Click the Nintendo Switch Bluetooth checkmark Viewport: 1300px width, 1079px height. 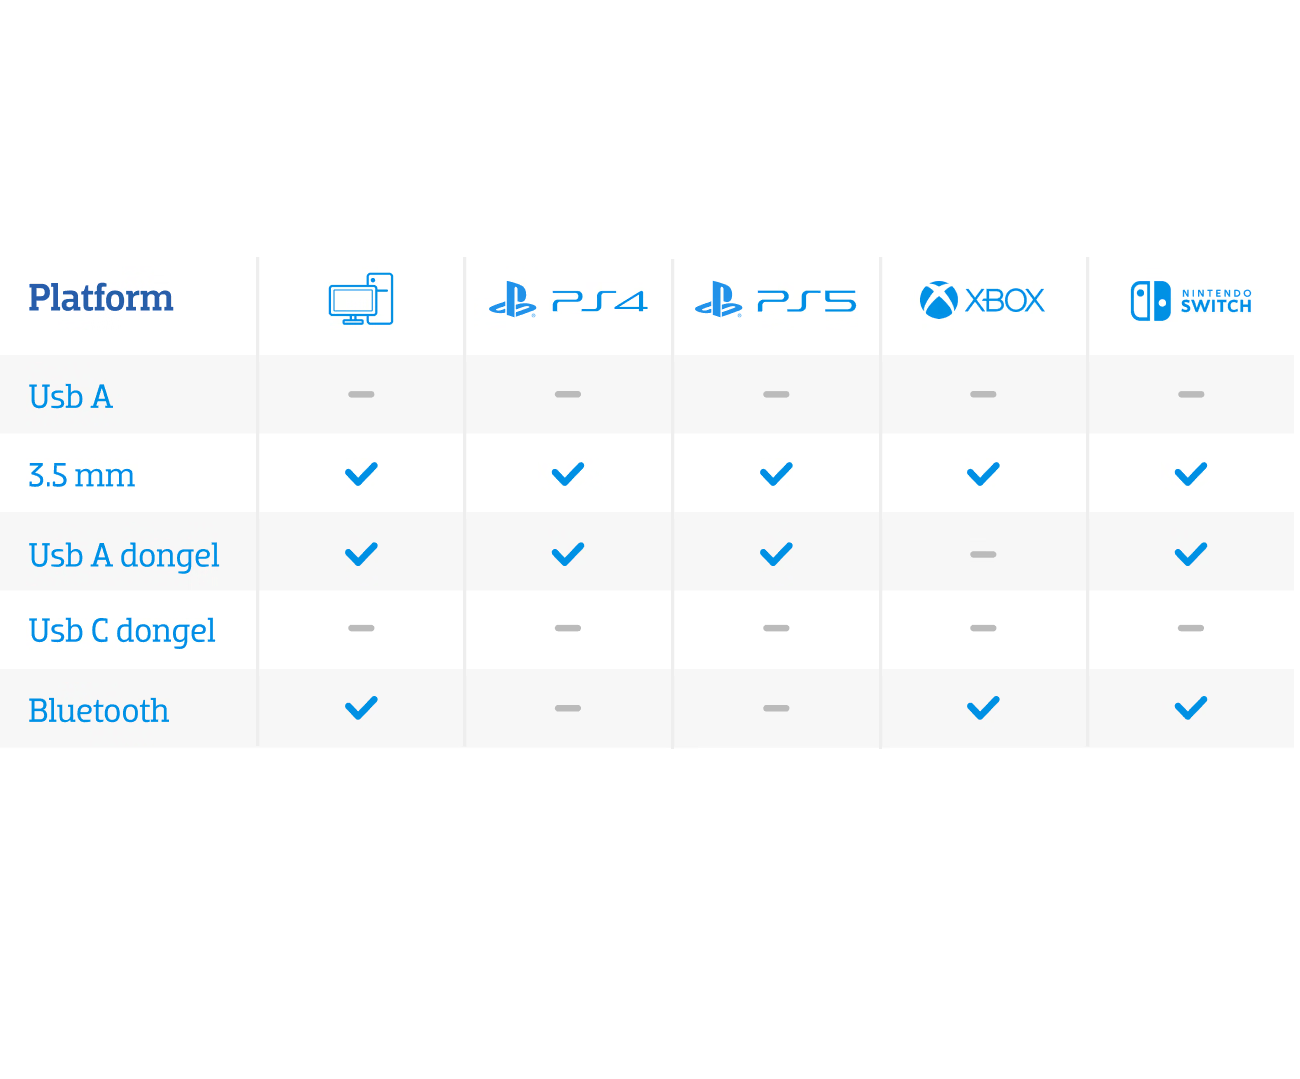click(1191, 708)
